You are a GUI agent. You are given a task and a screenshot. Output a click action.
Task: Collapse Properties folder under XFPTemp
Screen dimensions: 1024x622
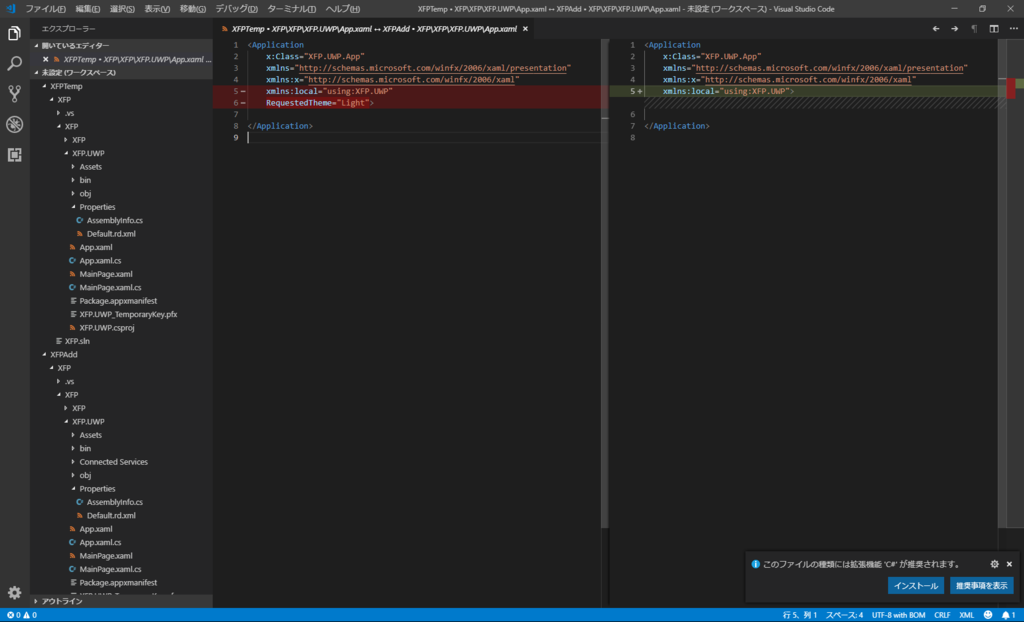coord(121,207)
